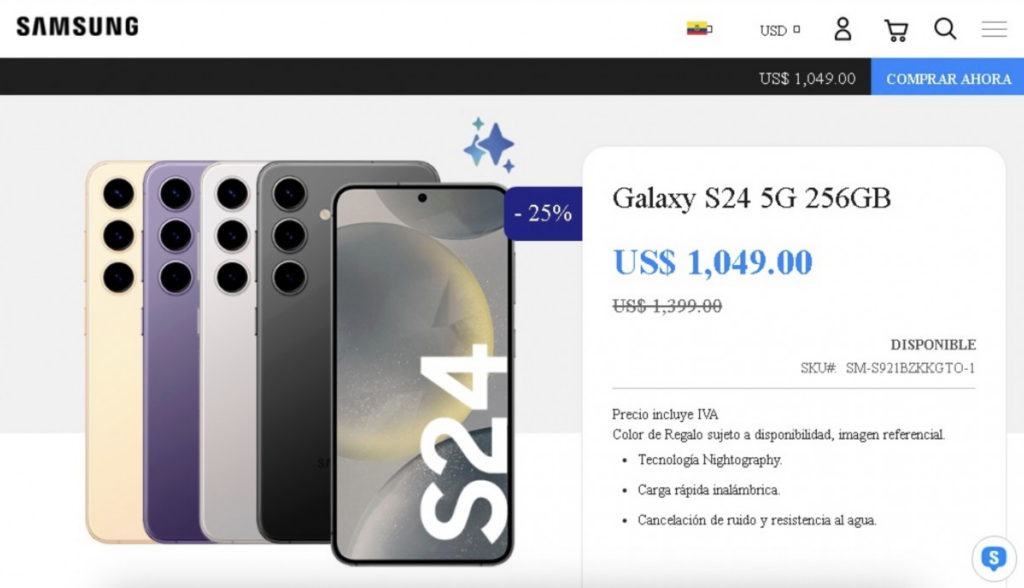The image size is (1024, 588).
Task: Select the cream yellow phone color
Action: click(115, 353)
